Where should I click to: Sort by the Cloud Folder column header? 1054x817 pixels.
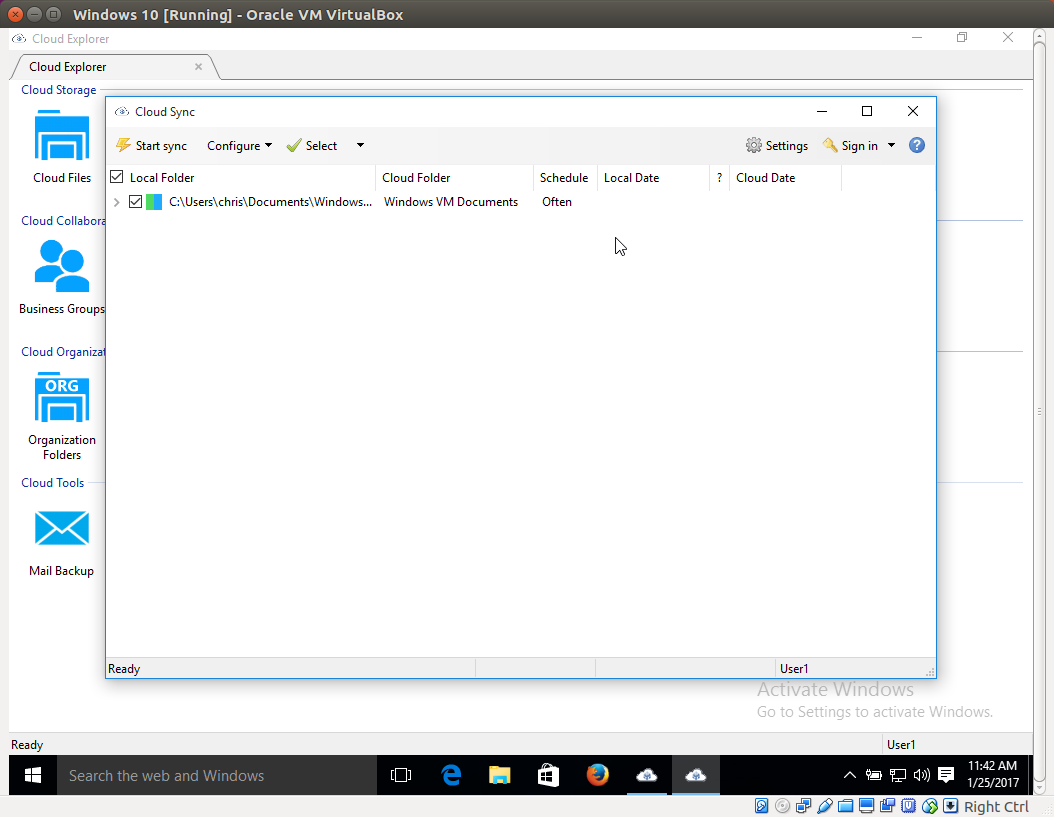point(454,178)
